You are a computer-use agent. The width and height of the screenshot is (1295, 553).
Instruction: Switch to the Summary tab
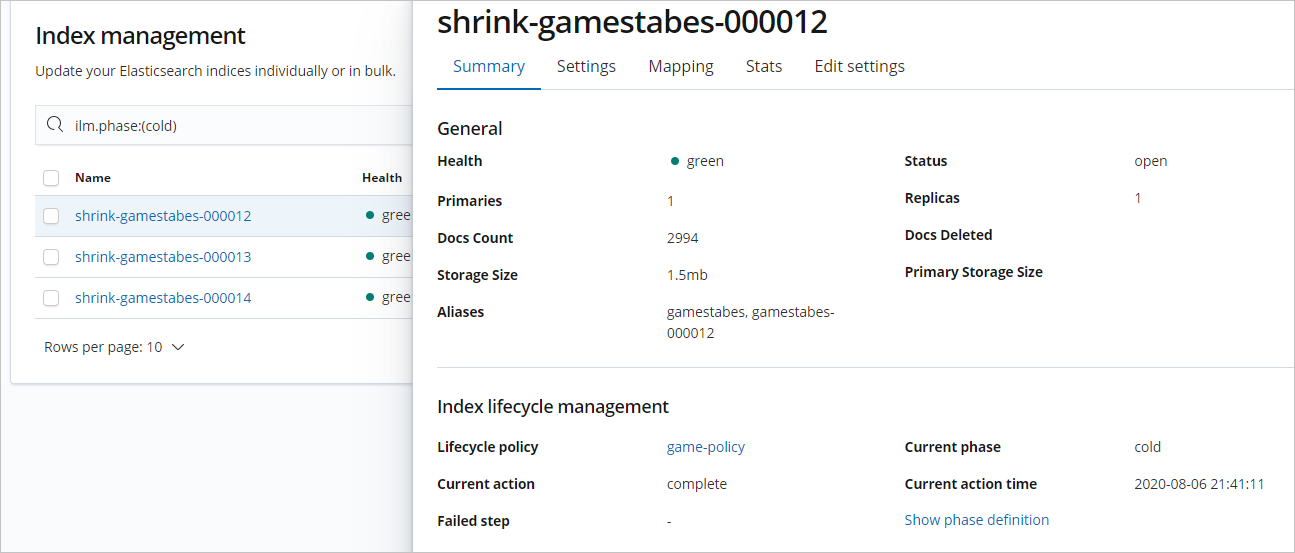pos(489,66)
